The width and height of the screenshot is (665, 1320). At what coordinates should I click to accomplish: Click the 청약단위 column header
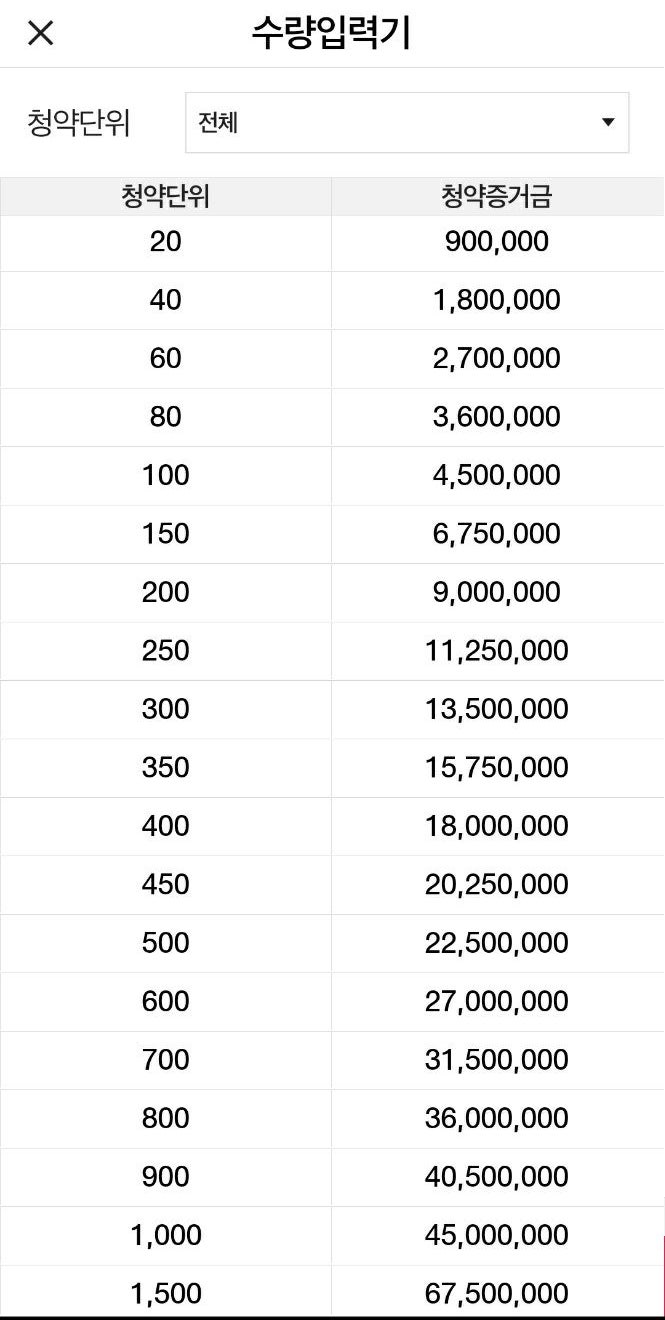166,196
